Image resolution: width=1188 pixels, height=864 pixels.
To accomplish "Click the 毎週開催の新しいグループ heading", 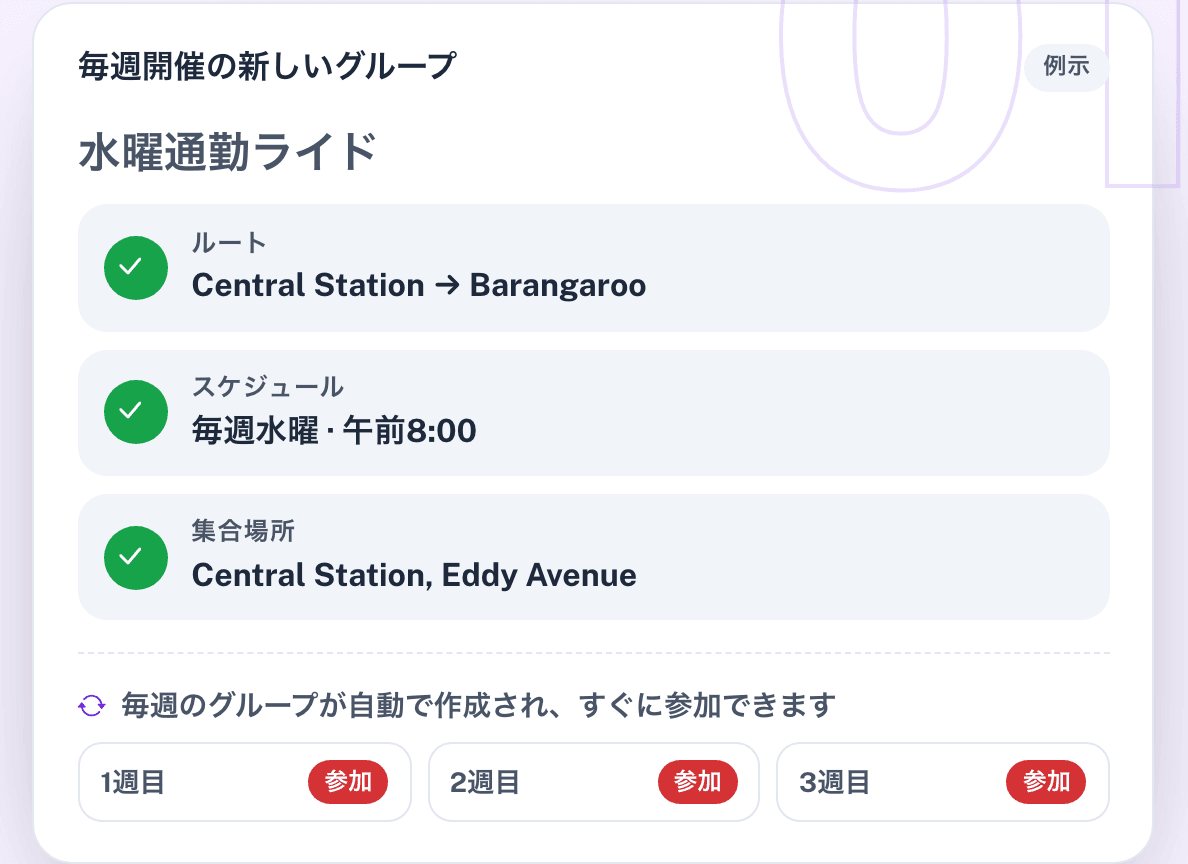I will tap(267, 67).
